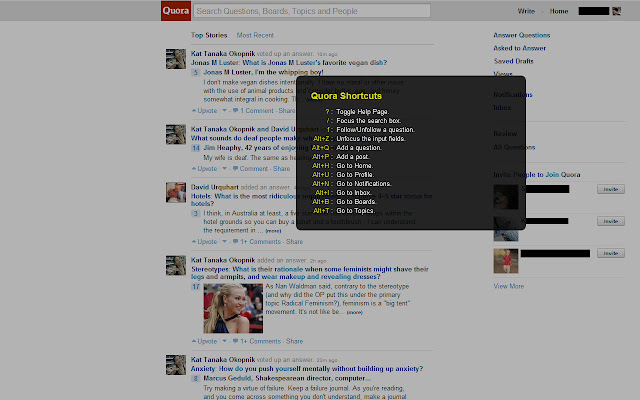Viewport: 640px width, 400px height.
Task: Open downvote arrow on Stereotypes answer
Action: tap(224, 341)
